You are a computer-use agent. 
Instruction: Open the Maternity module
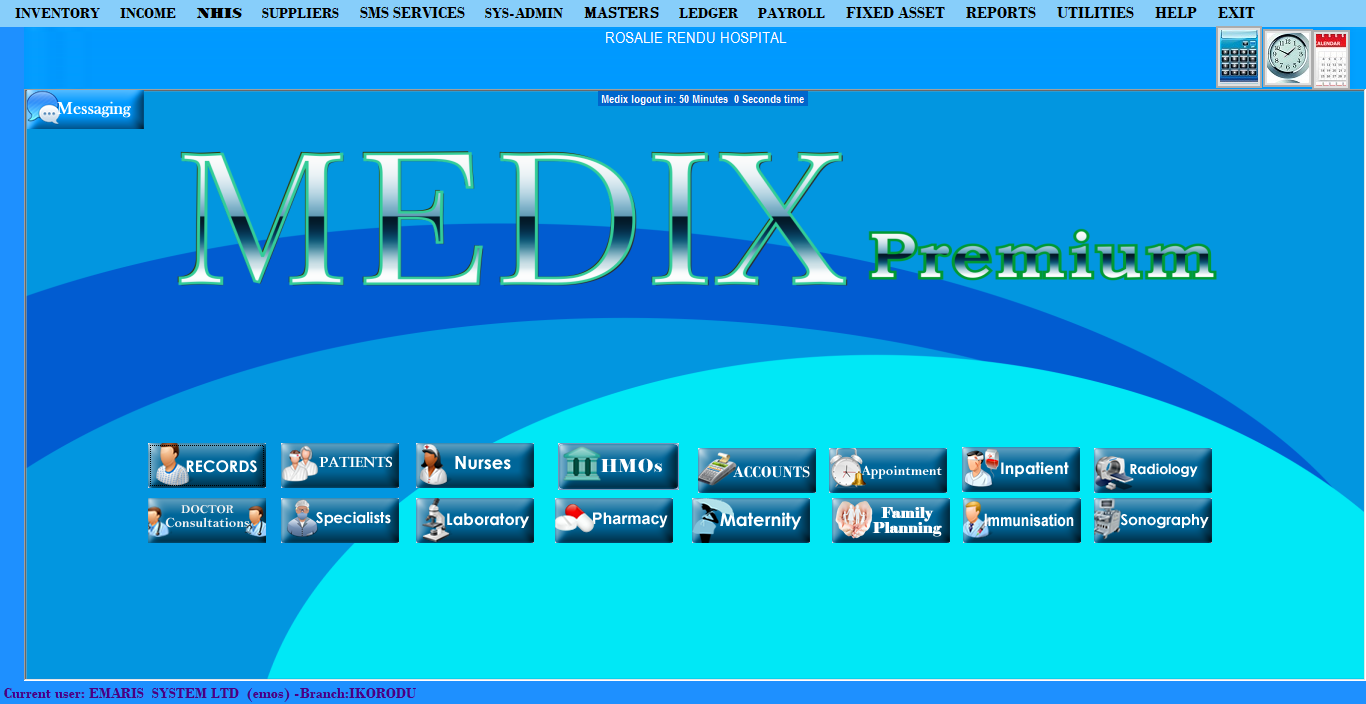click(x=750, y=520)
